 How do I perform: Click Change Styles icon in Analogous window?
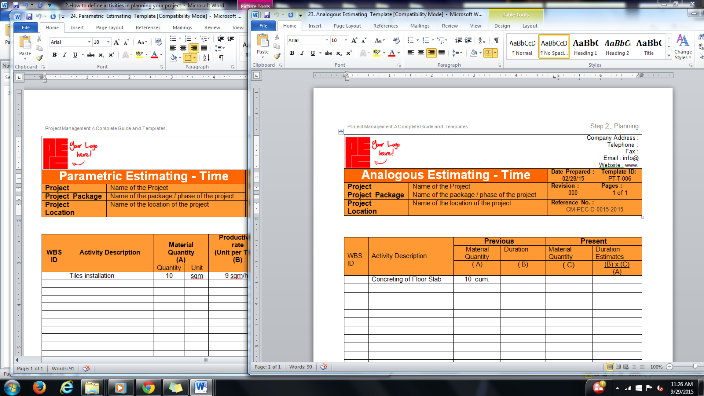[x=682, y=47]
